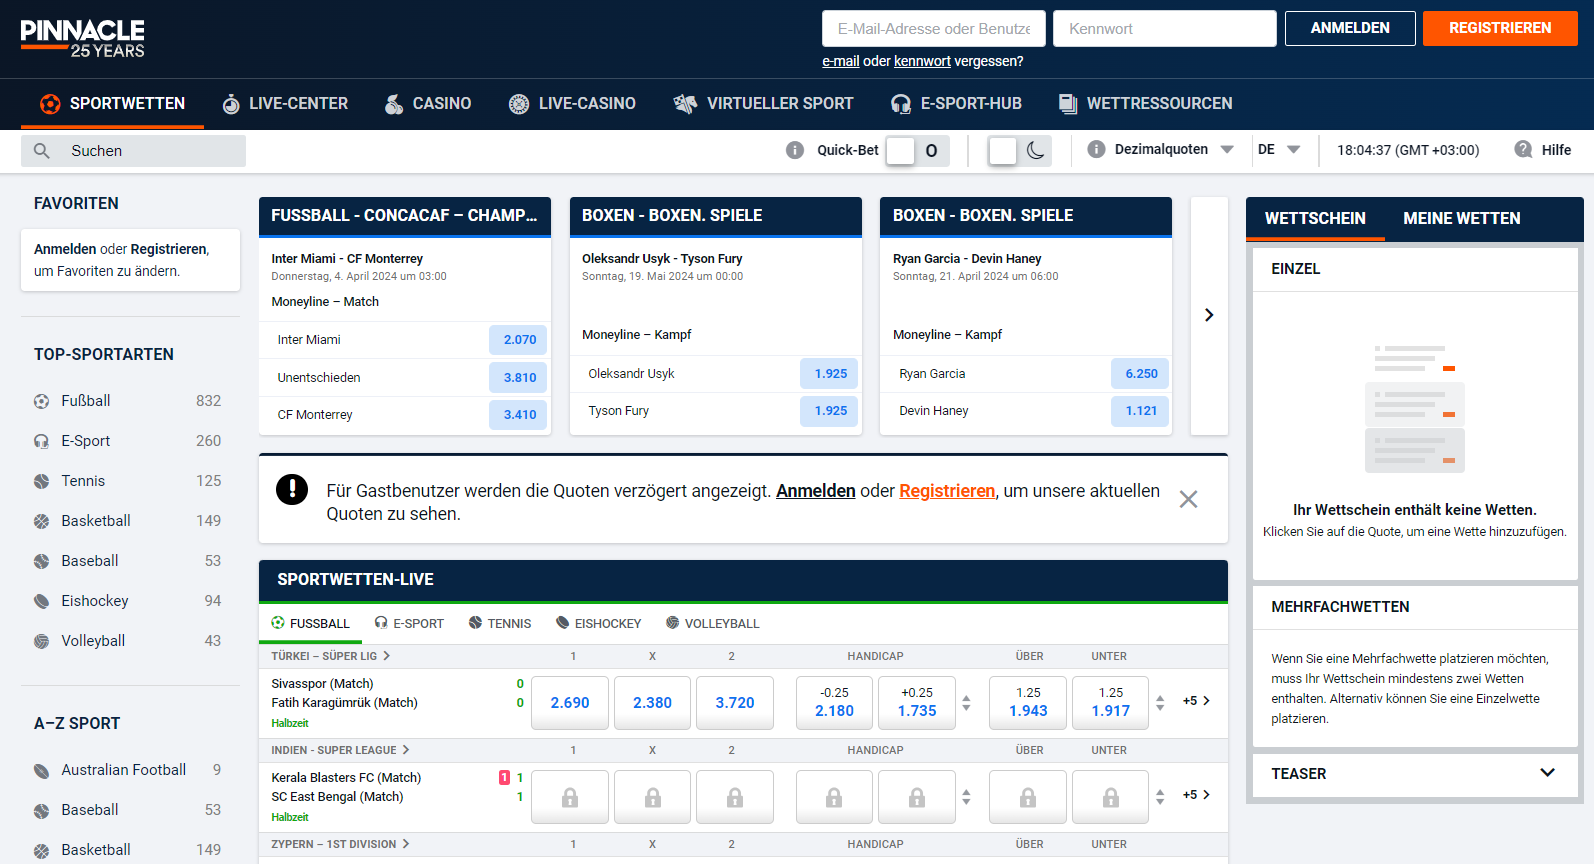Show +5 more markets for Sivasspor match
Viewport: 1594px width, 864px height.
tap(1196, 701)
